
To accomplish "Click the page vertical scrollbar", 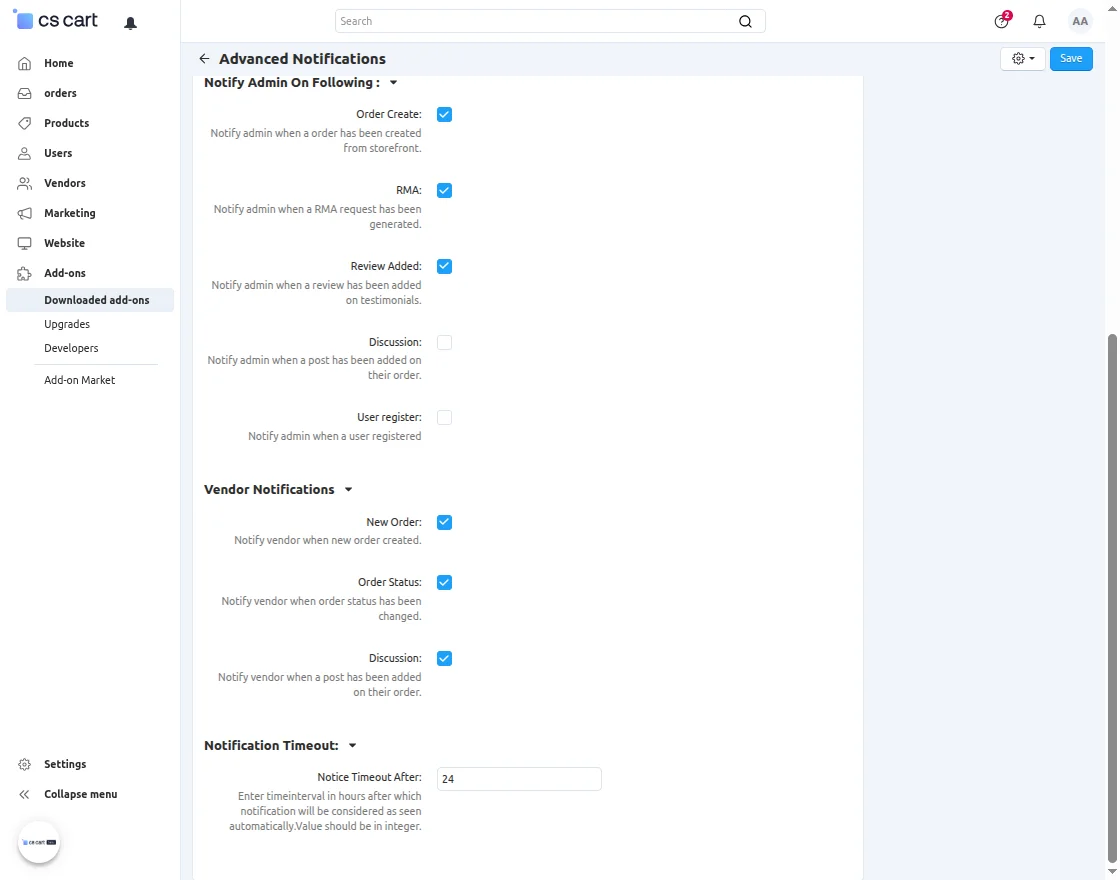I will [1112, 599].
